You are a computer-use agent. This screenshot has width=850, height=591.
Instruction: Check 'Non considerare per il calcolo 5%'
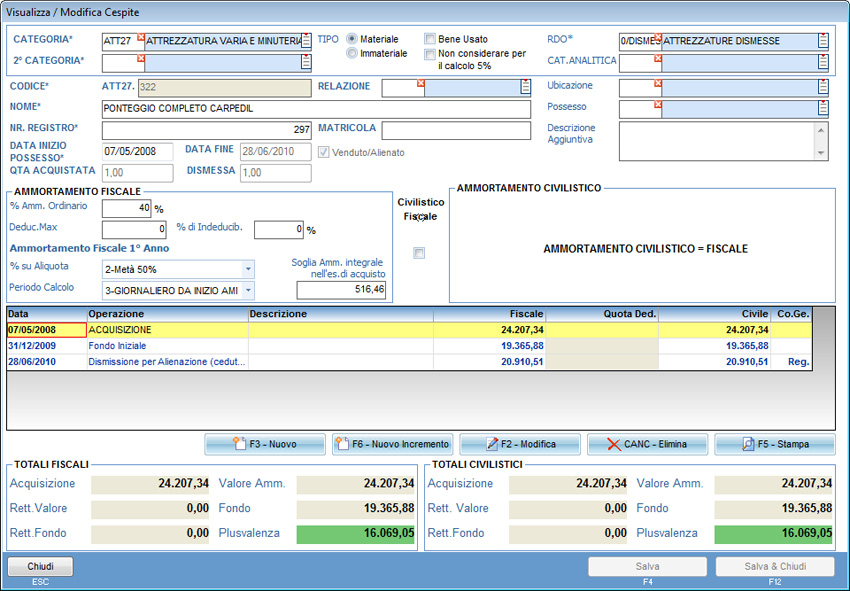click(430, 54)
